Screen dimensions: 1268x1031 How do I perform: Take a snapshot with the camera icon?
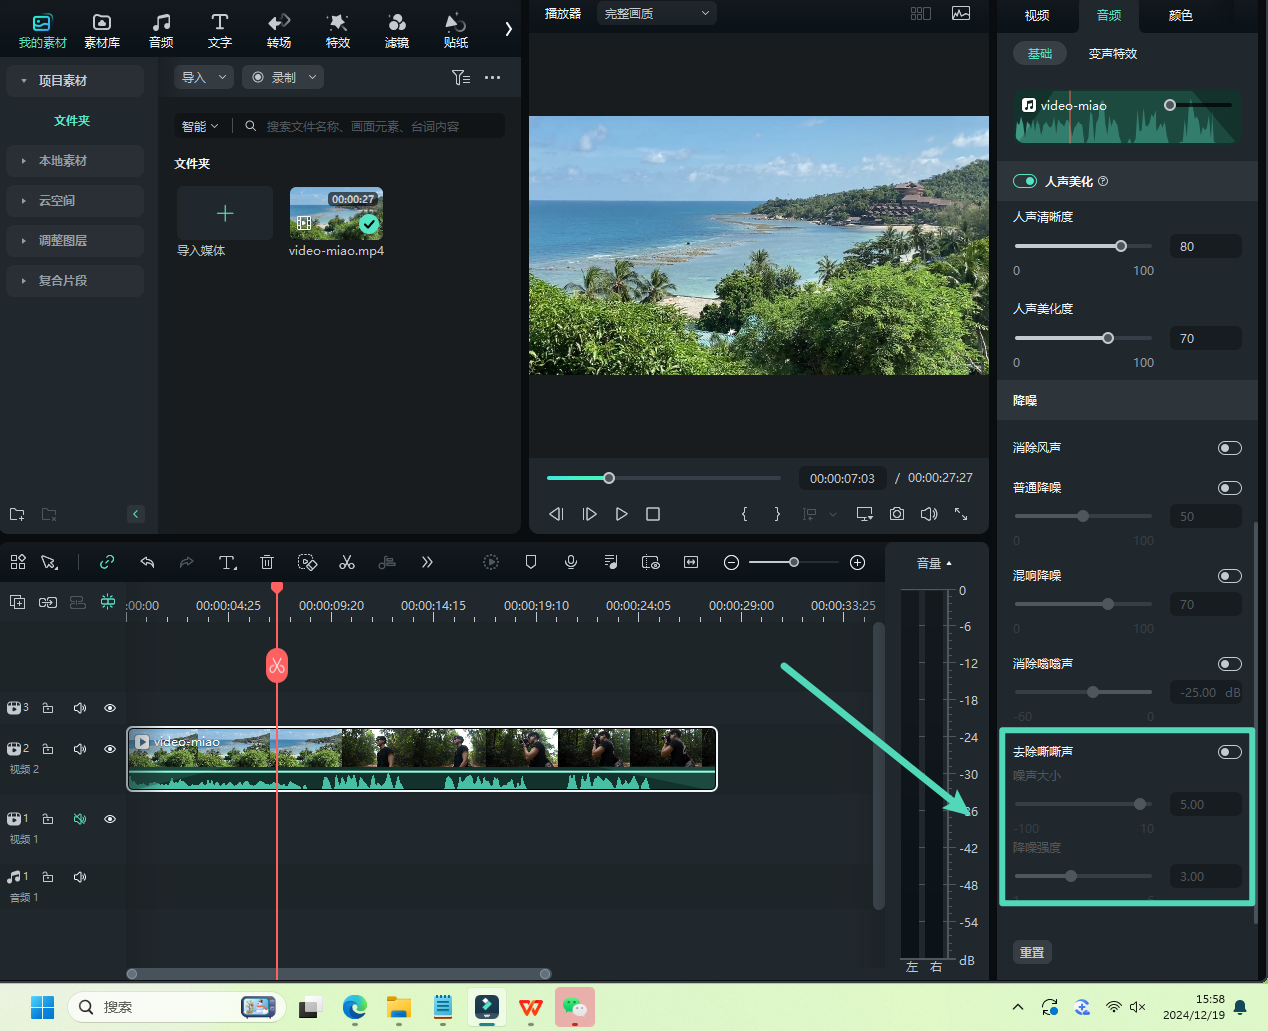897,514
